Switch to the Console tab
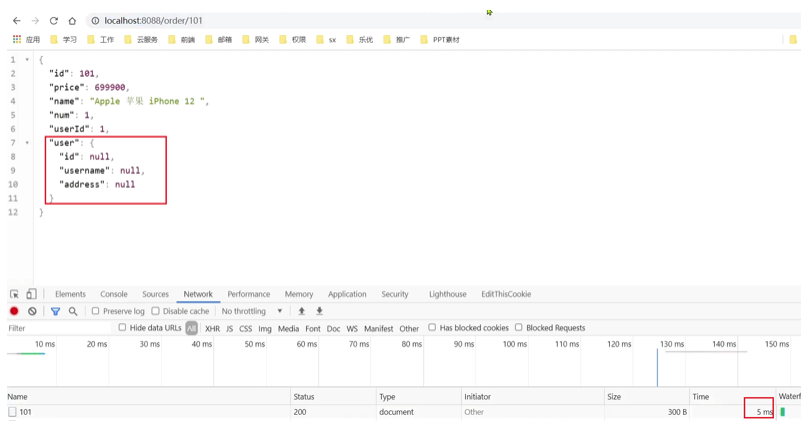This screenshot has width=811, height=434. click(114, 294)
